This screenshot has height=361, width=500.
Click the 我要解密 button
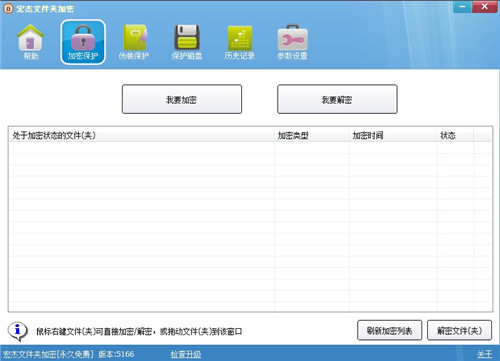click(x=337, y=99)
